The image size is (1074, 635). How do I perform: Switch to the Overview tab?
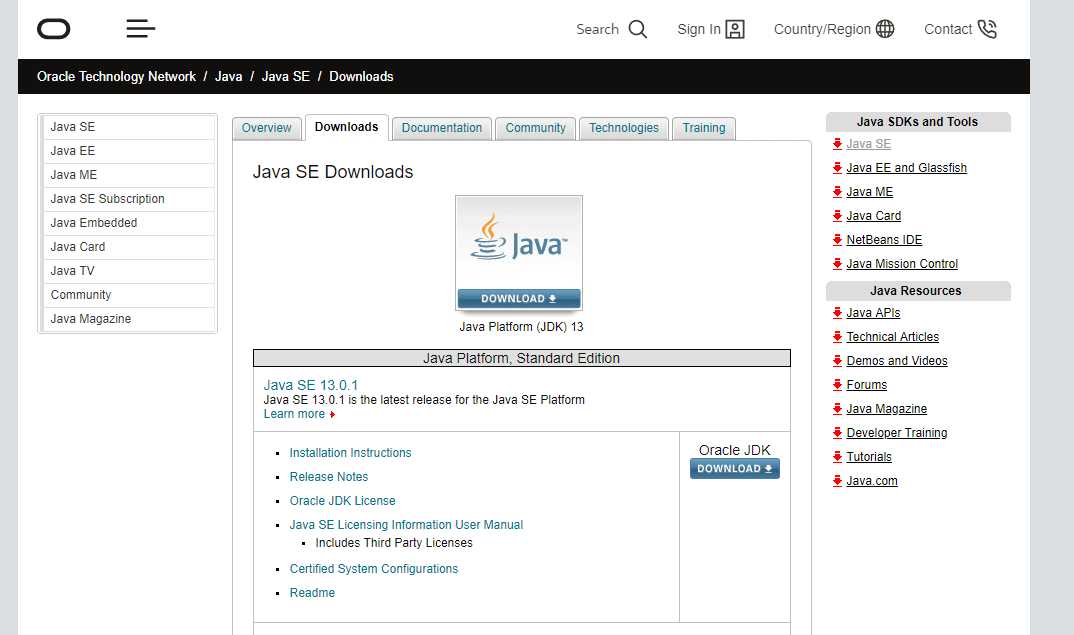point(266,128)
